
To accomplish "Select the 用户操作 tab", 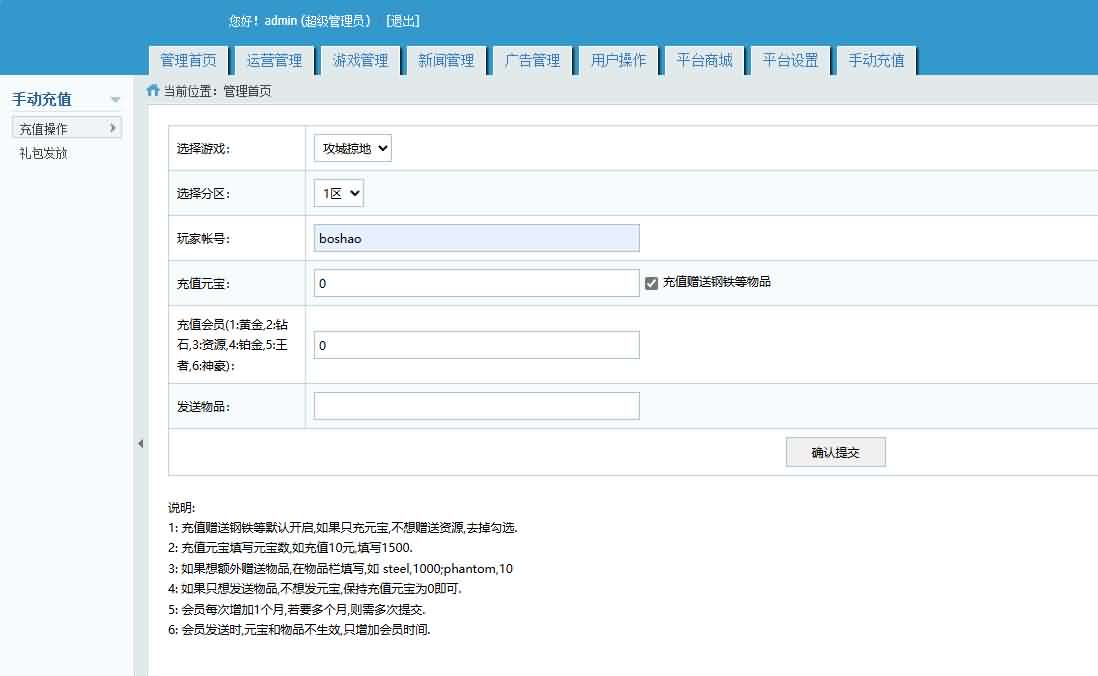I will 618,60.
